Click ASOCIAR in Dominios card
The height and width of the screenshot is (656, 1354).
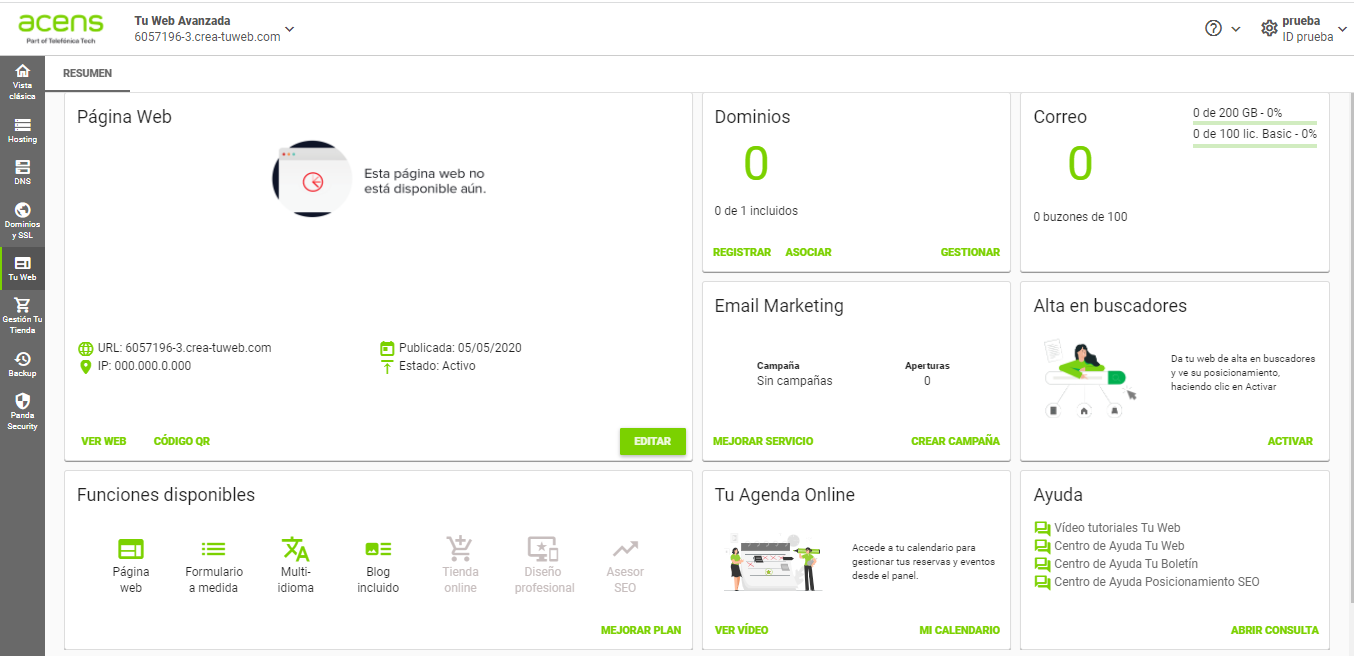pyautogui.click(x=809, y=252)
